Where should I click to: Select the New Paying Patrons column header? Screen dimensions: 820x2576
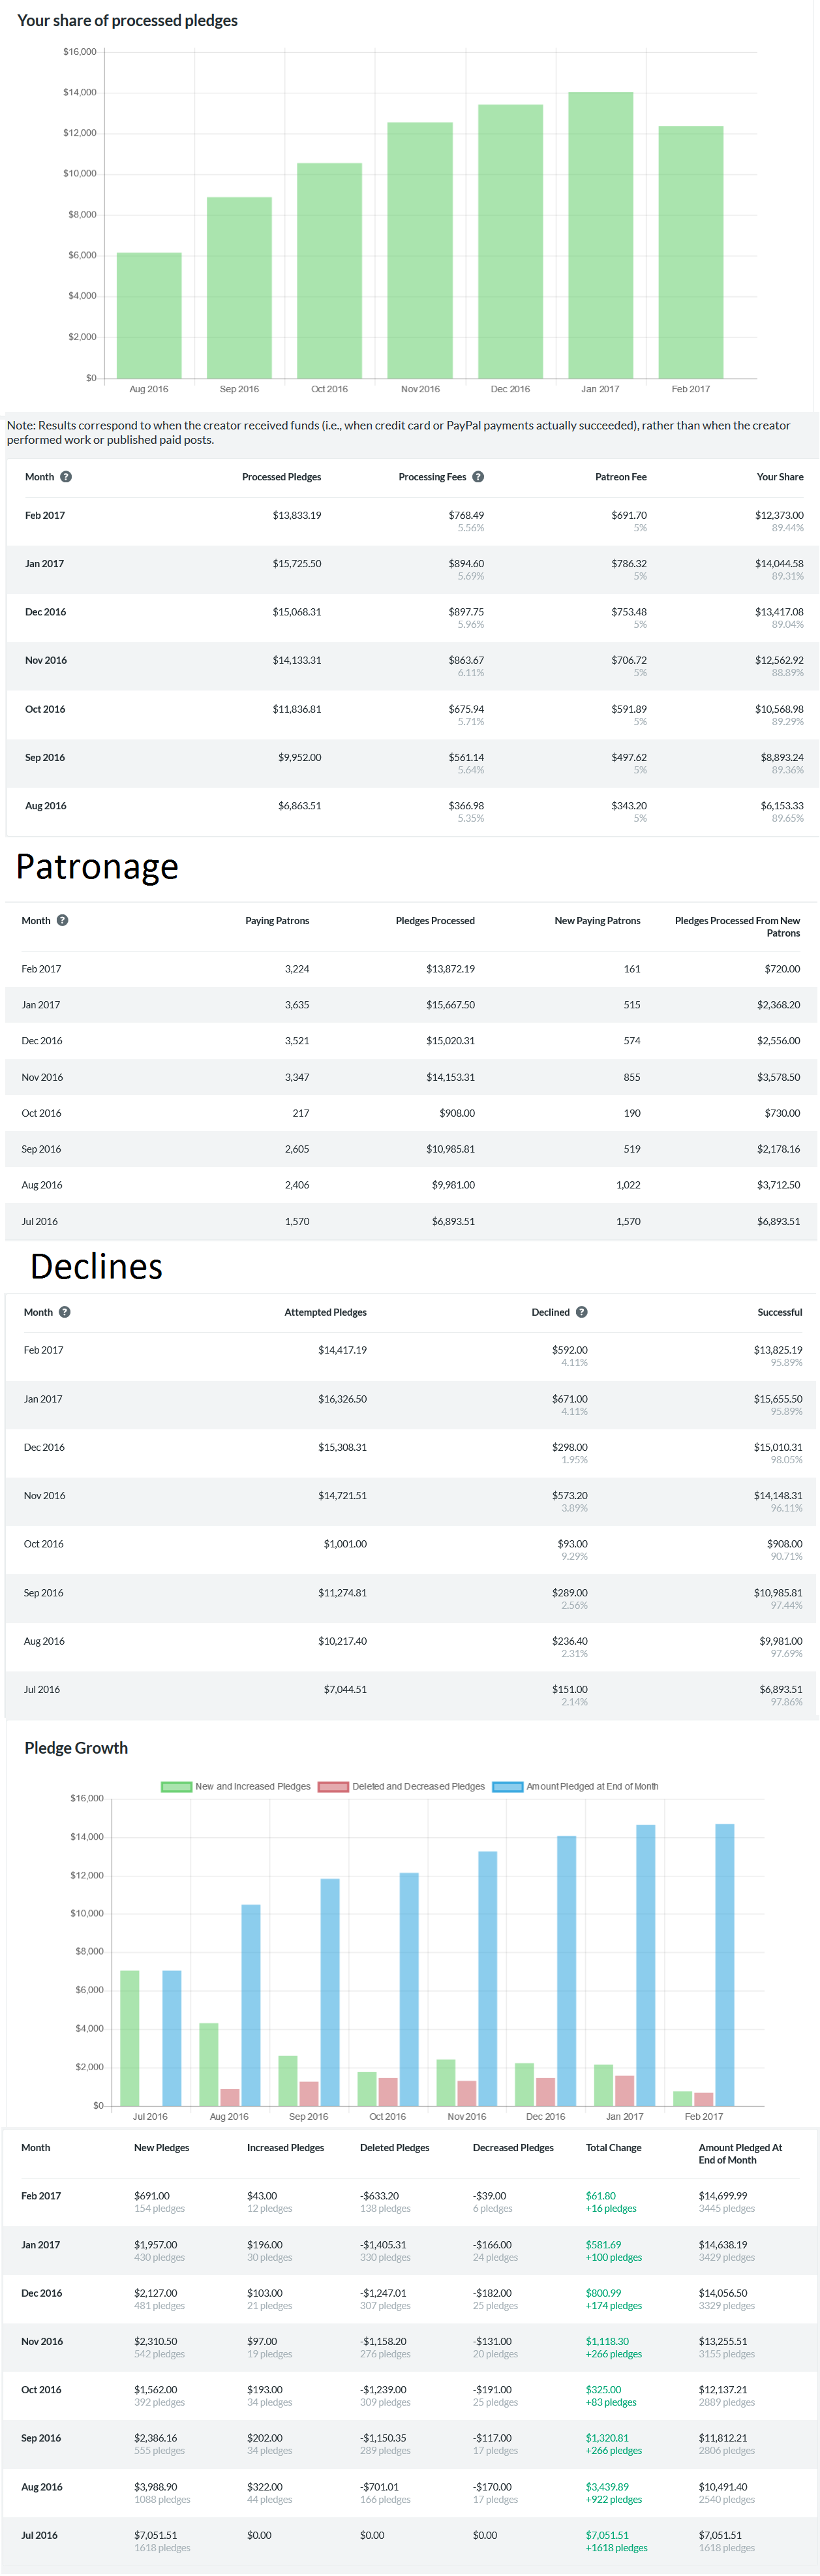pyautogui.click(x=597, y=920)
